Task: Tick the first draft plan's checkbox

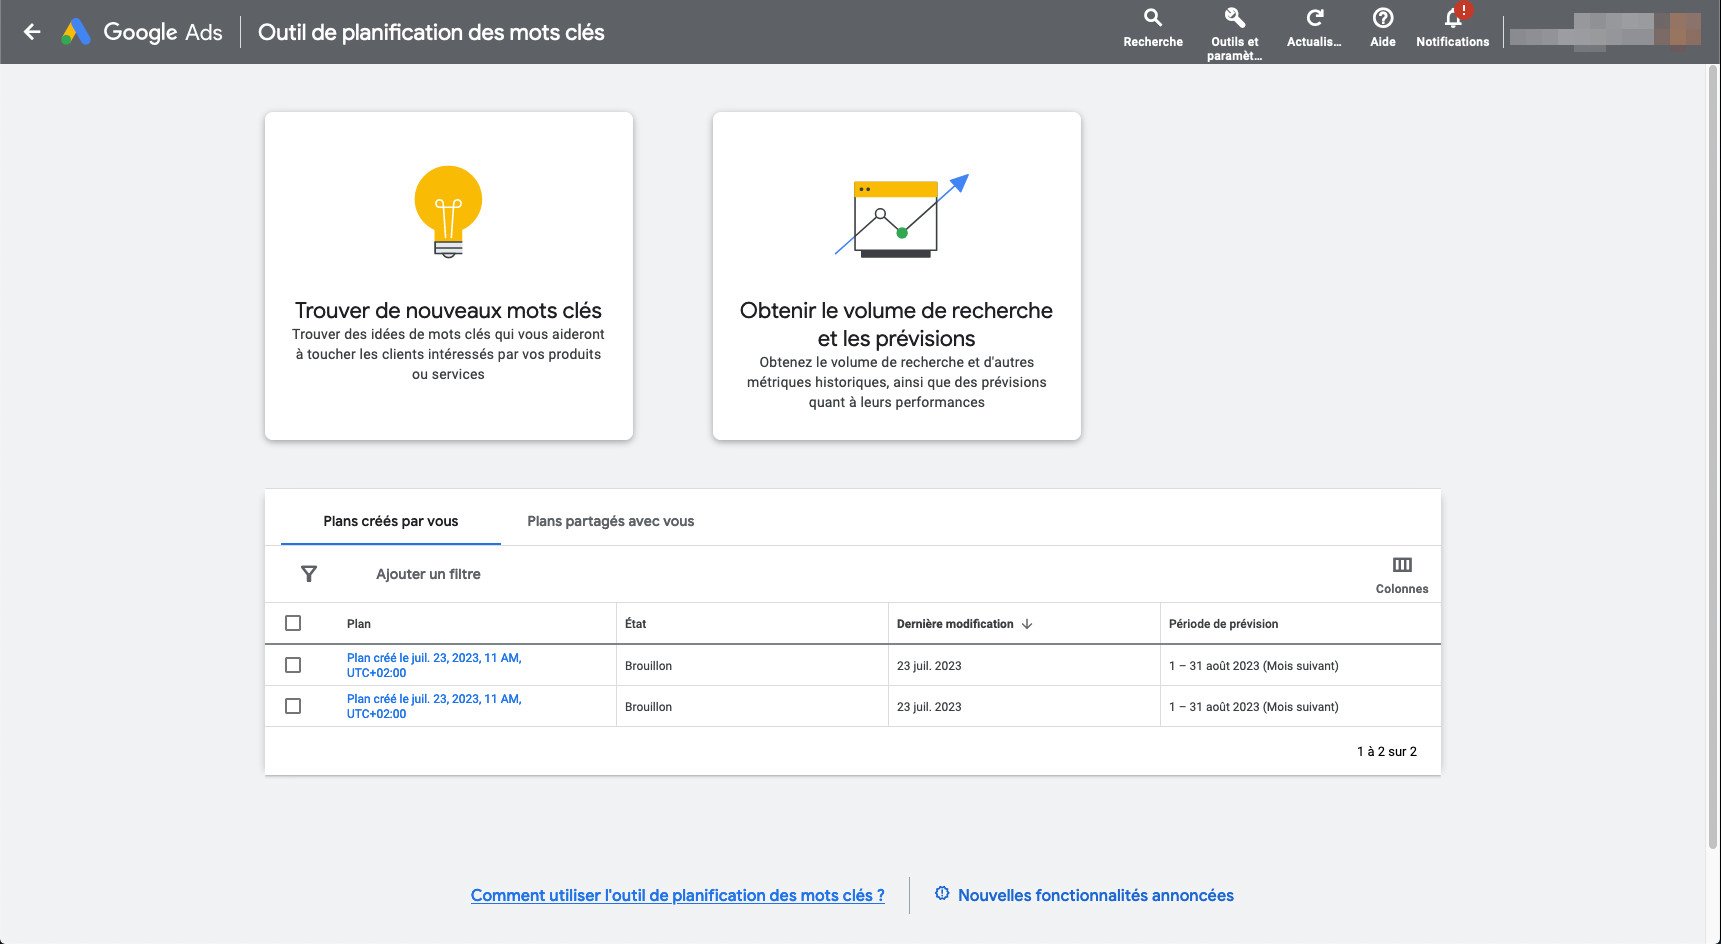Action: 293,665
